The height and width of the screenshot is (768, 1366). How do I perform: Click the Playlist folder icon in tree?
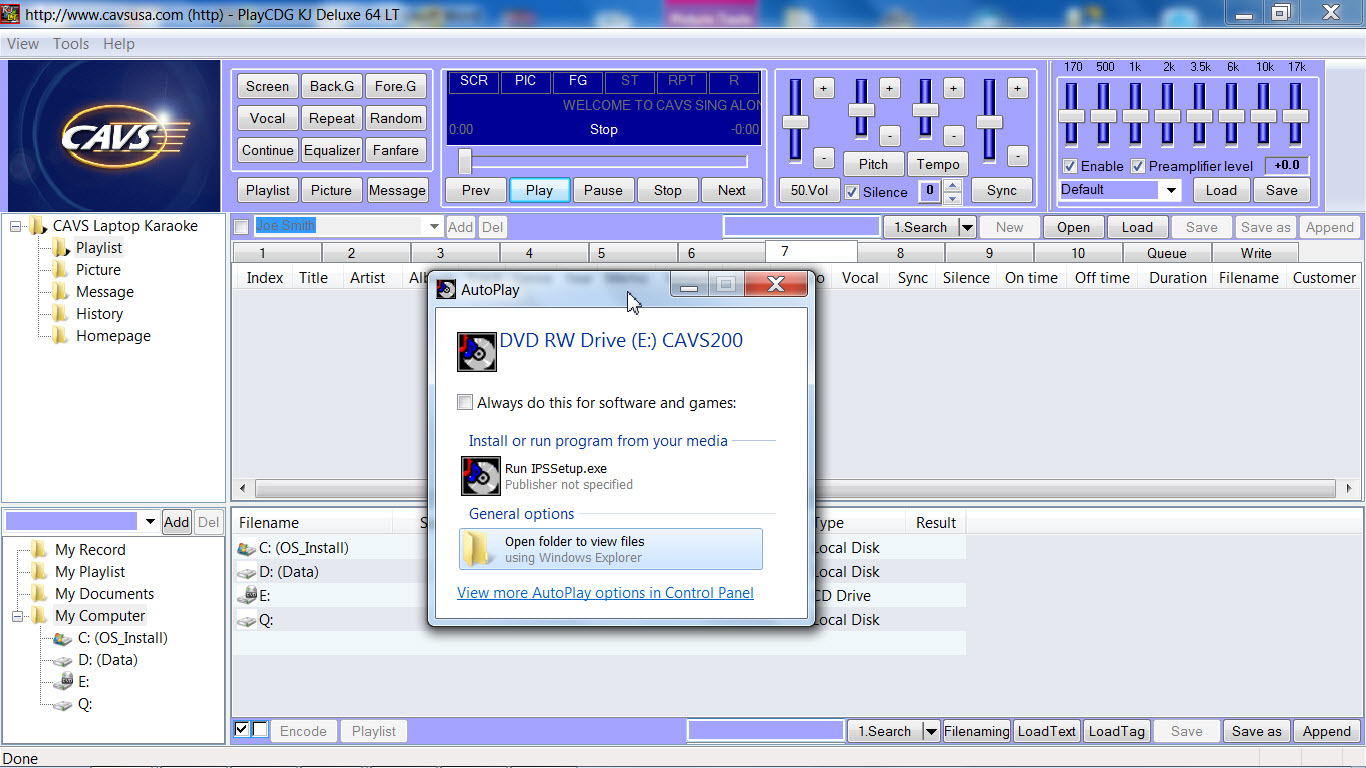[x=62, y=248]
